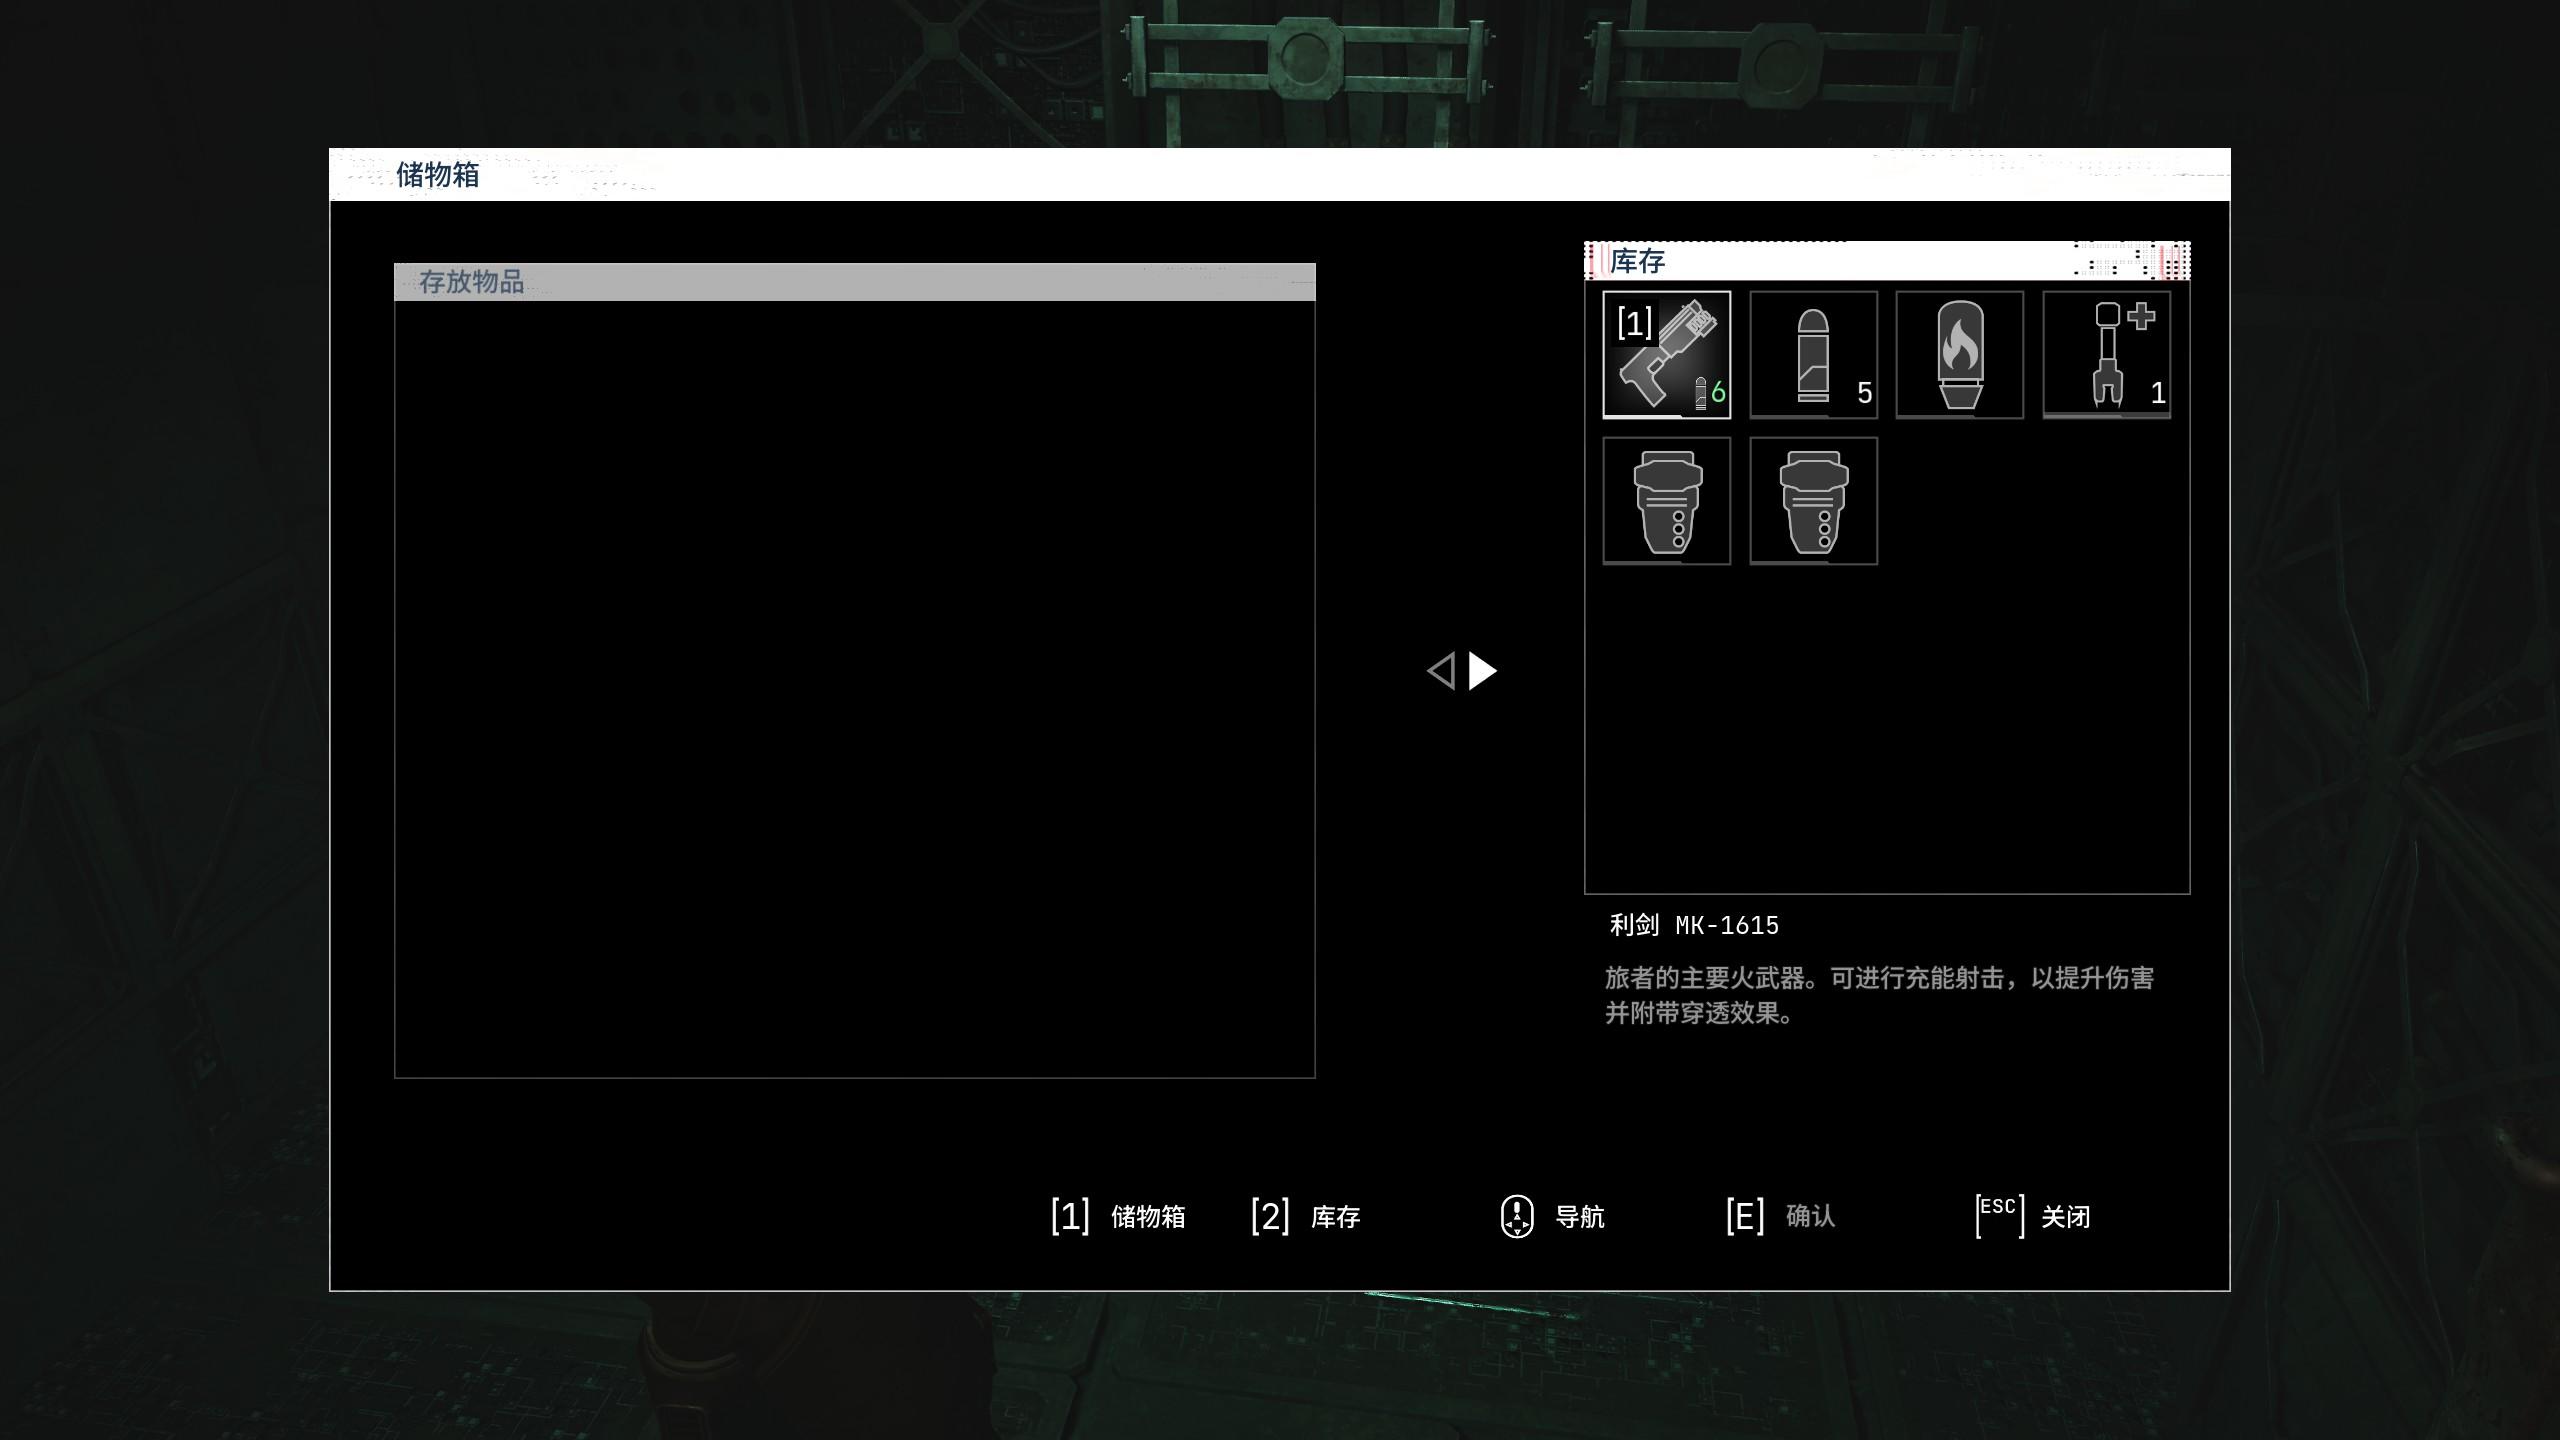Select the flame canister item
The width and height of the screenshot is (2560, 1440).
[1959, 354]
